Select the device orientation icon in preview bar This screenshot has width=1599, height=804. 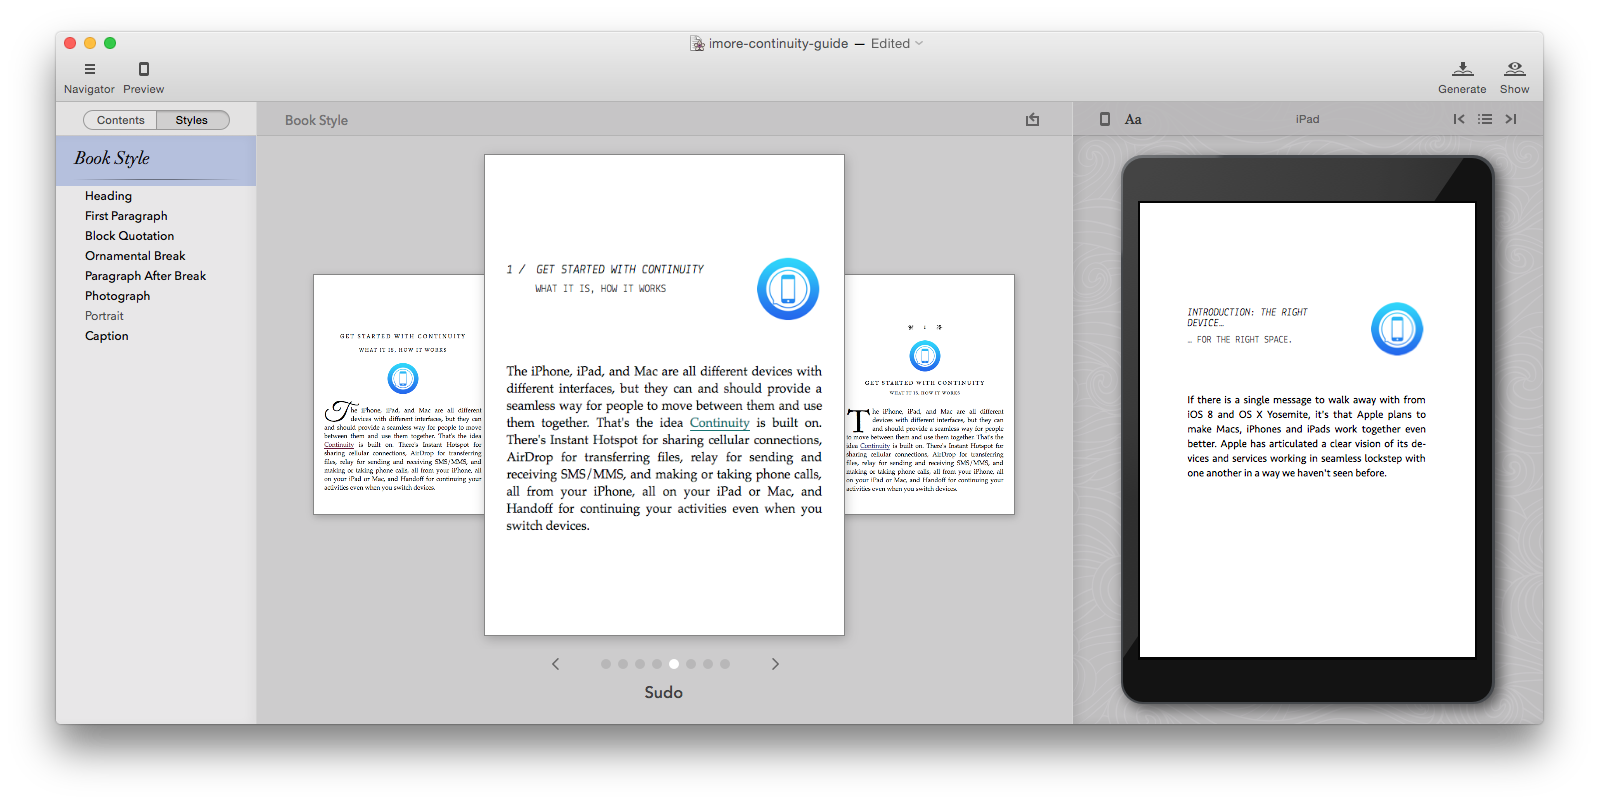(1105, 119)
